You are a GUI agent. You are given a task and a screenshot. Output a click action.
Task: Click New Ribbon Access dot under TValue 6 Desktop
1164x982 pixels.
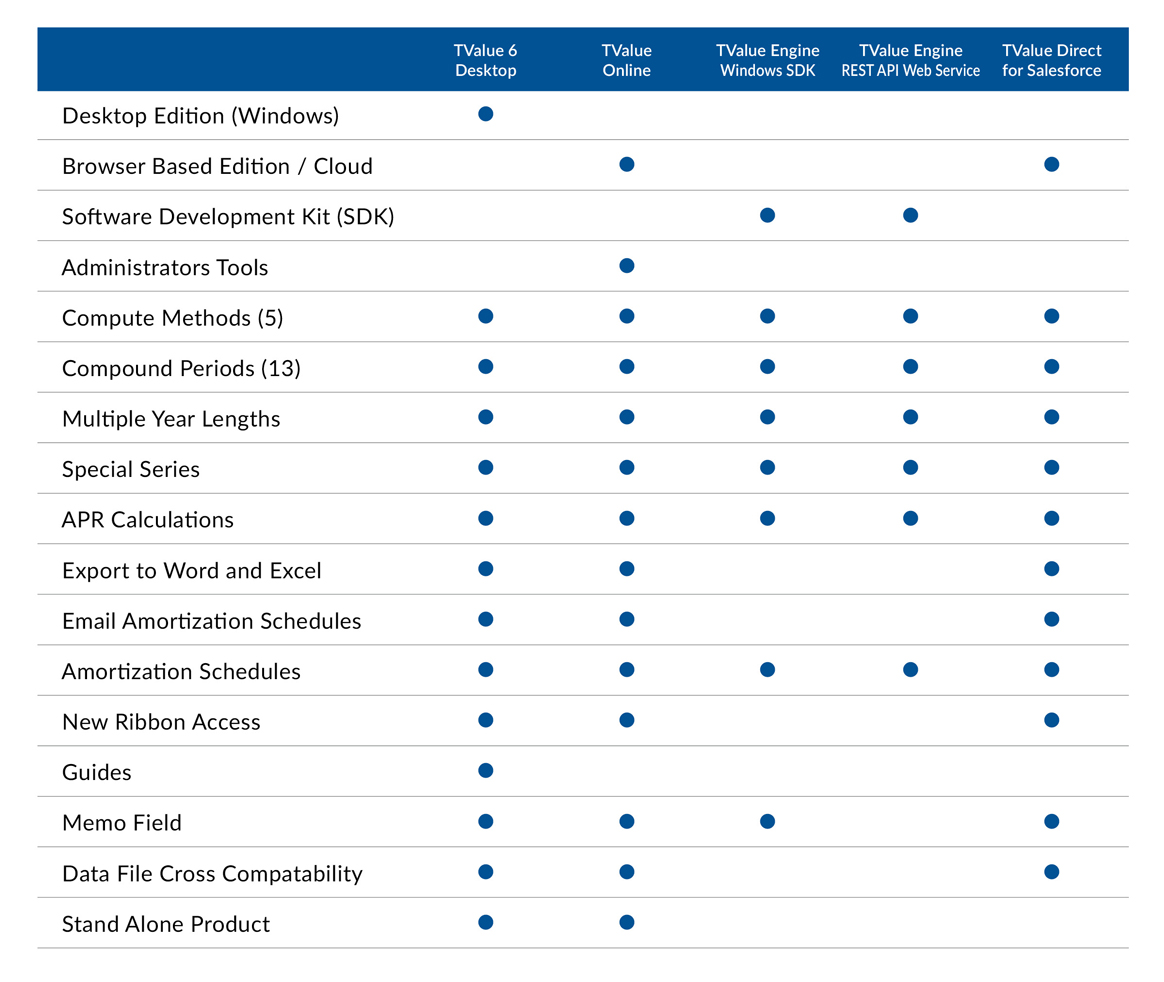click(485, 720)
